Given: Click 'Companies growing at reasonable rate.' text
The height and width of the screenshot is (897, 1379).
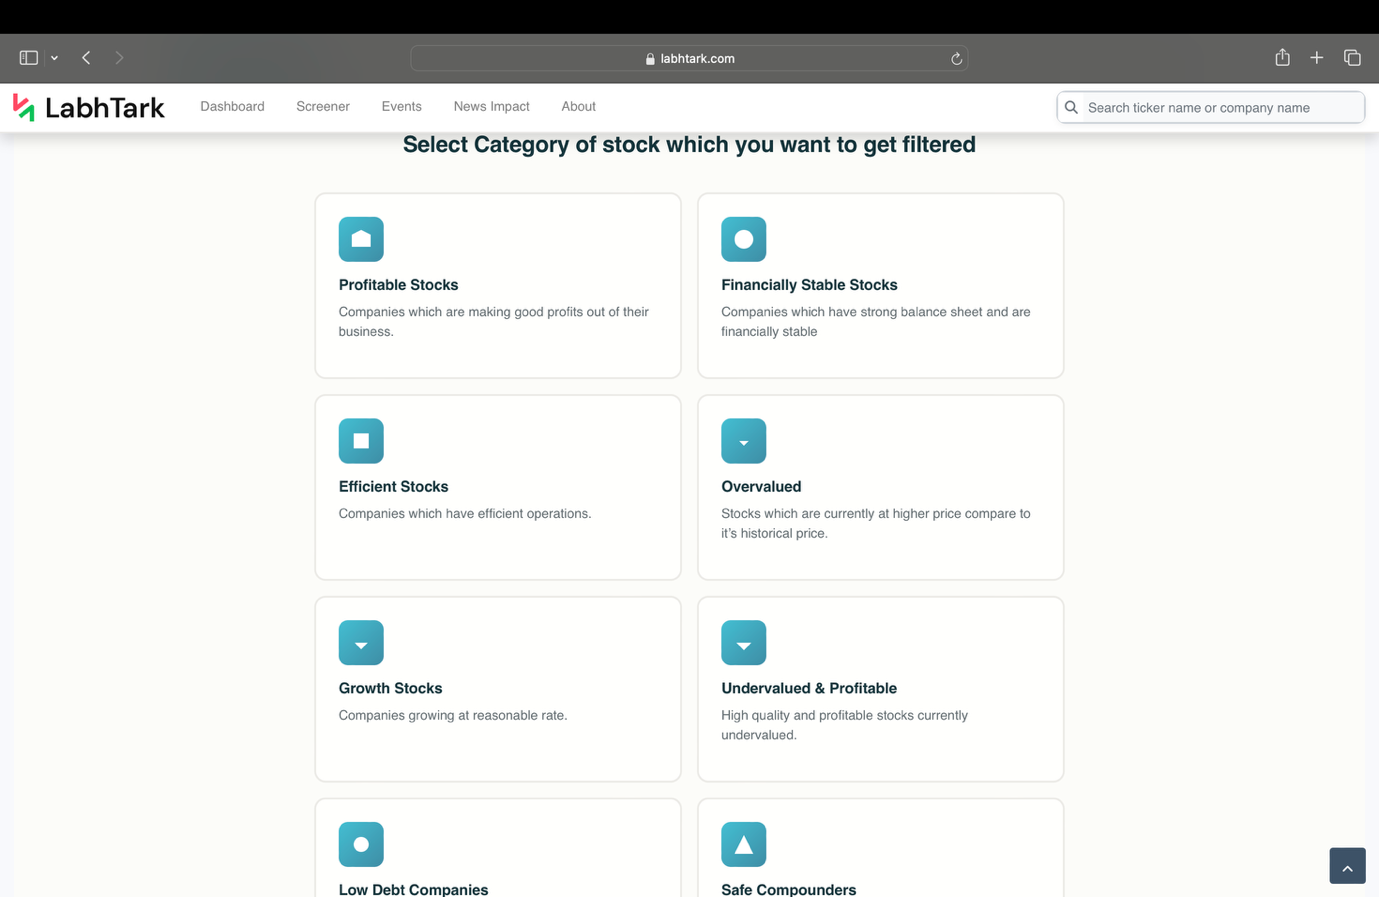Looking at the screenshot, I should (453, 716).
